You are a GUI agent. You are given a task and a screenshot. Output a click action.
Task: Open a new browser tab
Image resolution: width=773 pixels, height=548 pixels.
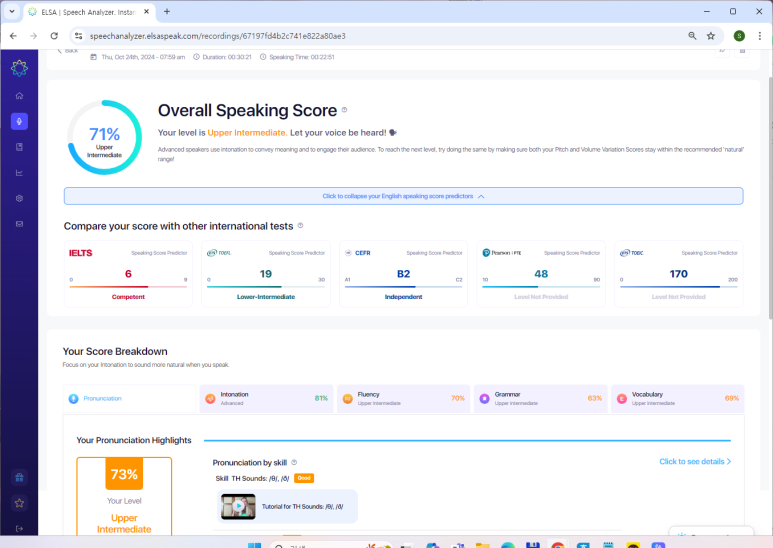(x=167, y=11)
